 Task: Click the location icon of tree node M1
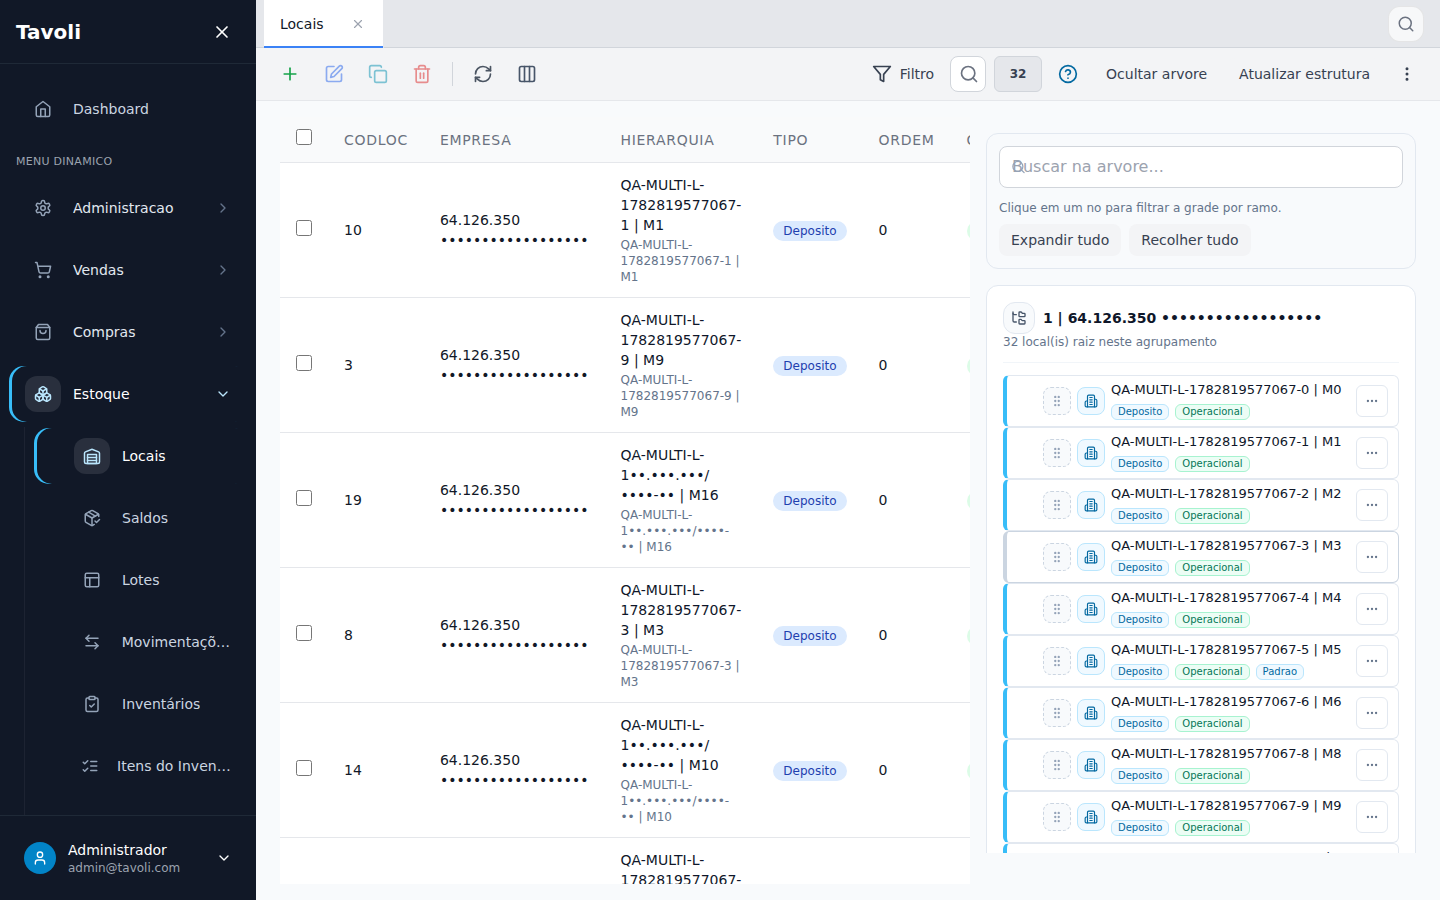click(x=1091, y=453)
